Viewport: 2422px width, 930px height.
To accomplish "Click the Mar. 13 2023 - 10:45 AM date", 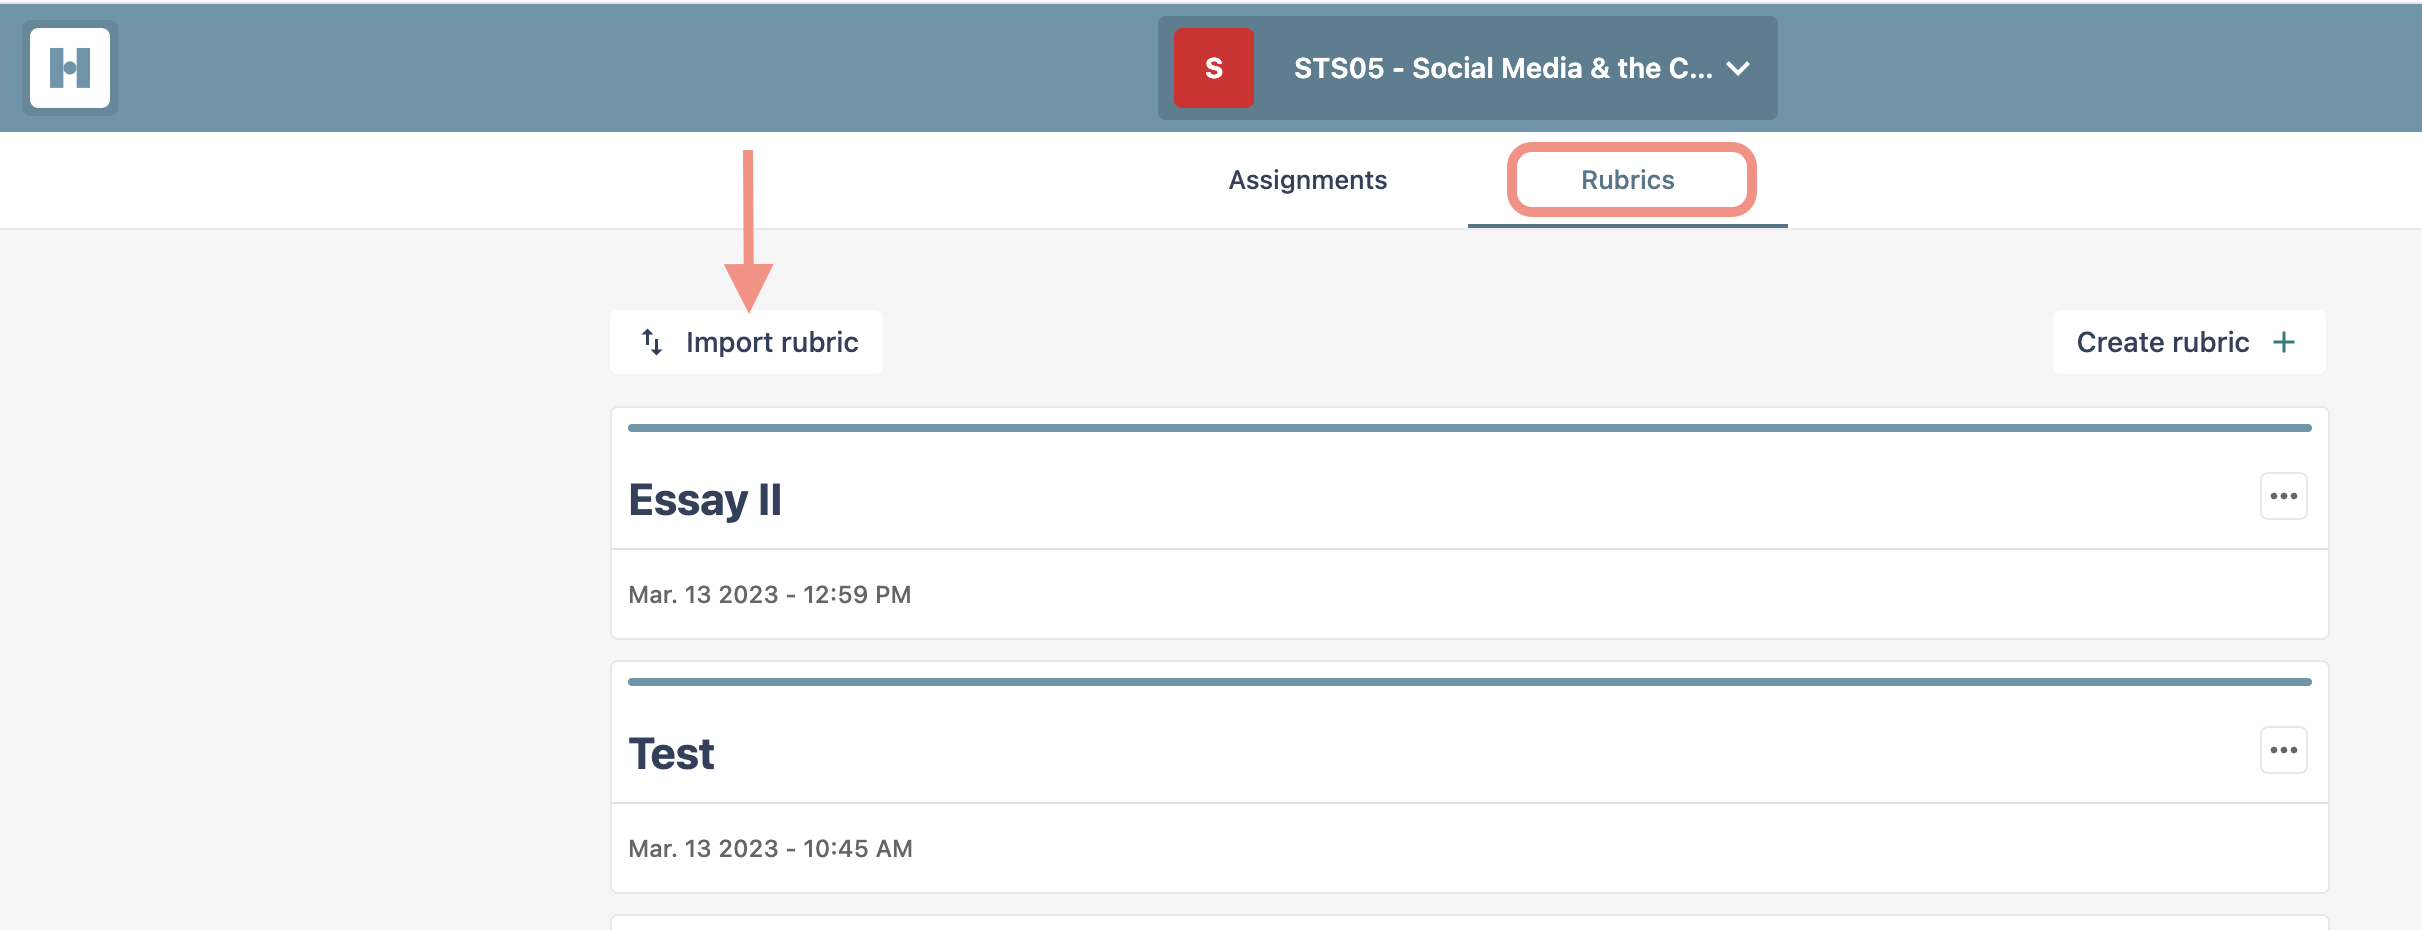I will point(770,849).
